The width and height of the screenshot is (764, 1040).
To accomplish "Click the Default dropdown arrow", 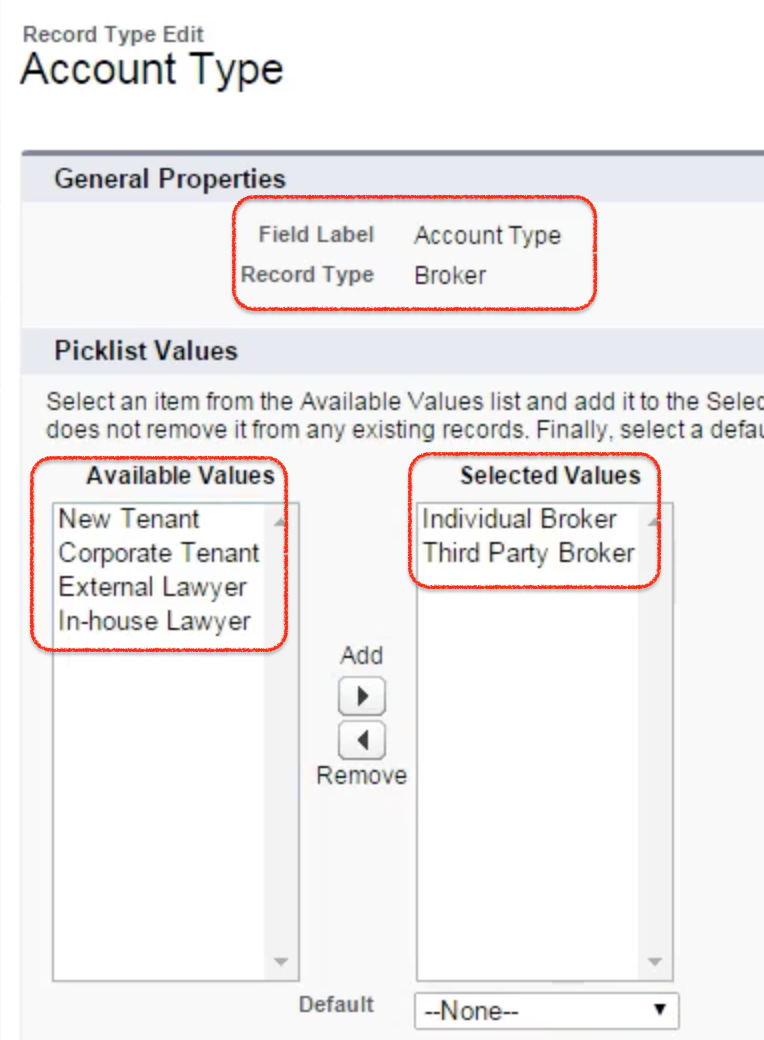I will 659,1010.
